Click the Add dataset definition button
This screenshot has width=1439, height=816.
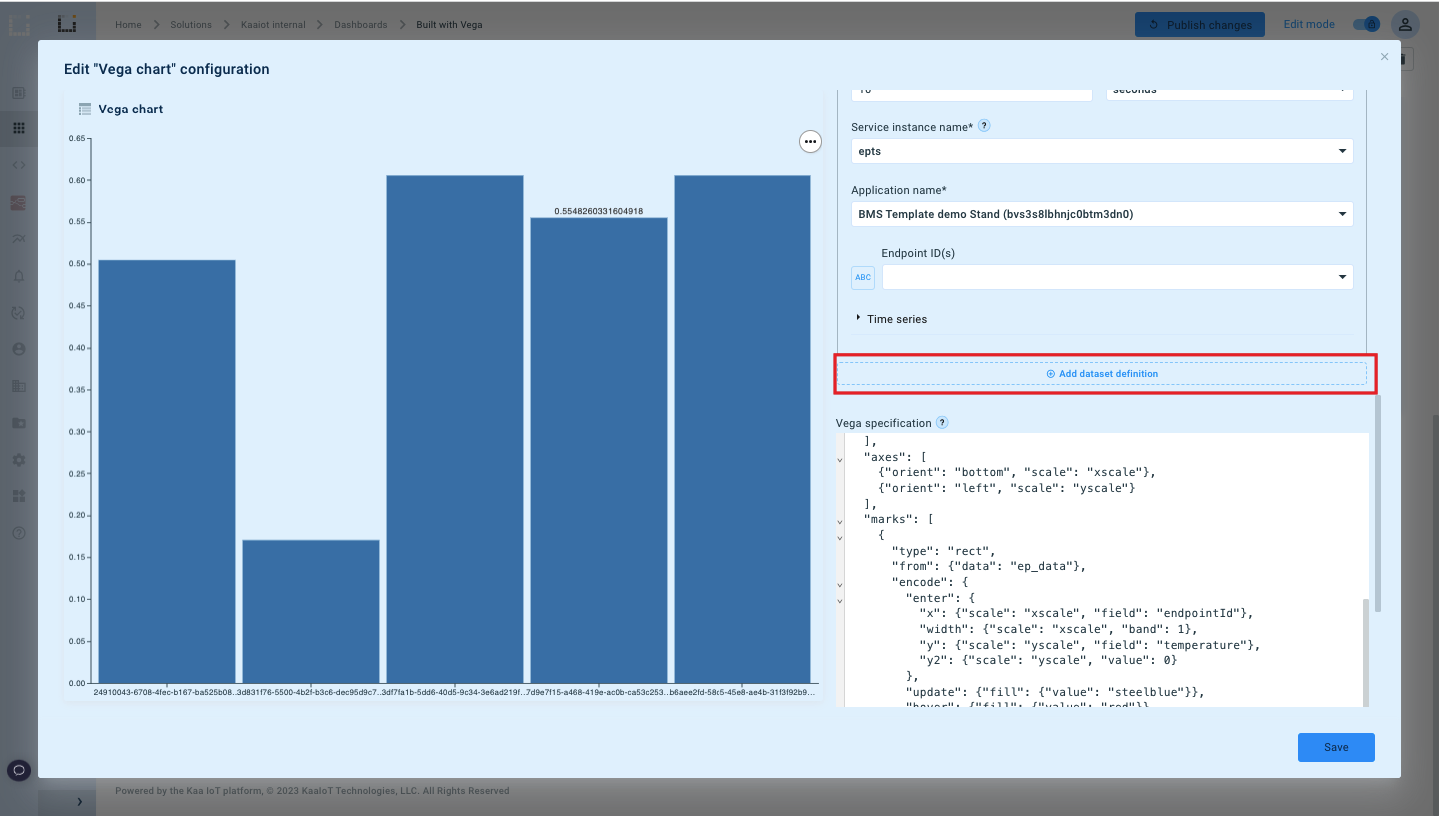(x=1102, y=373)
